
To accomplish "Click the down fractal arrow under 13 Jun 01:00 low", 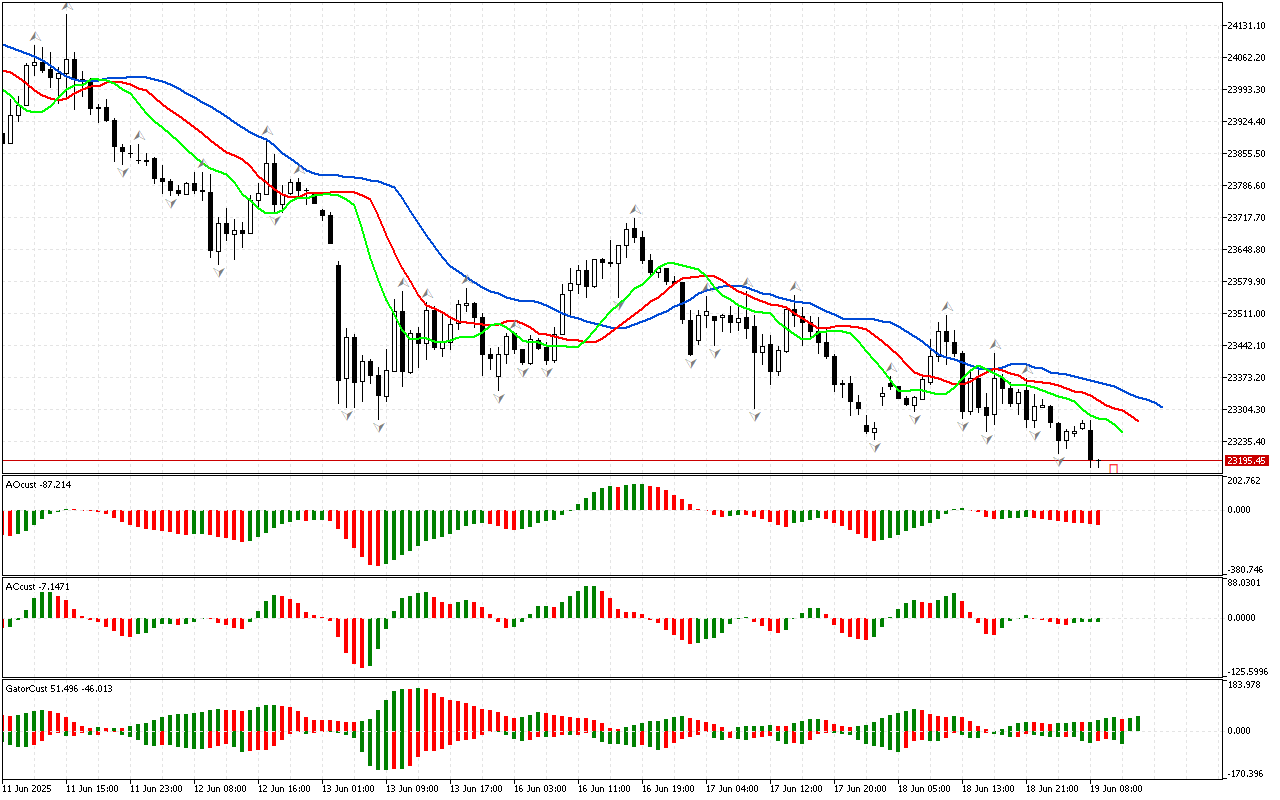I will 347,413.
